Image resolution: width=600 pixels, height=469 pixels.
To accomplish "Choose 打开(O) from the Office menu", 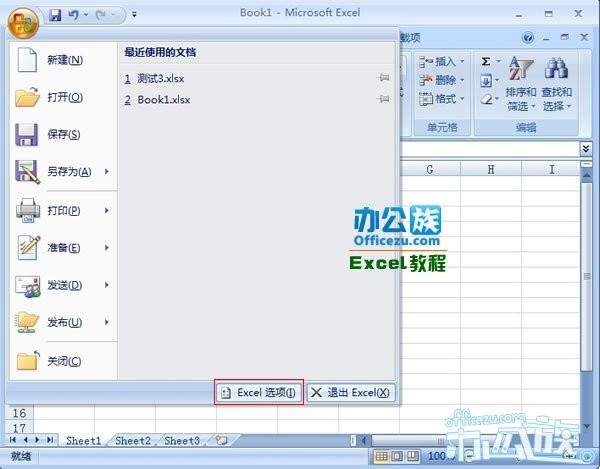I will point(63,97).
